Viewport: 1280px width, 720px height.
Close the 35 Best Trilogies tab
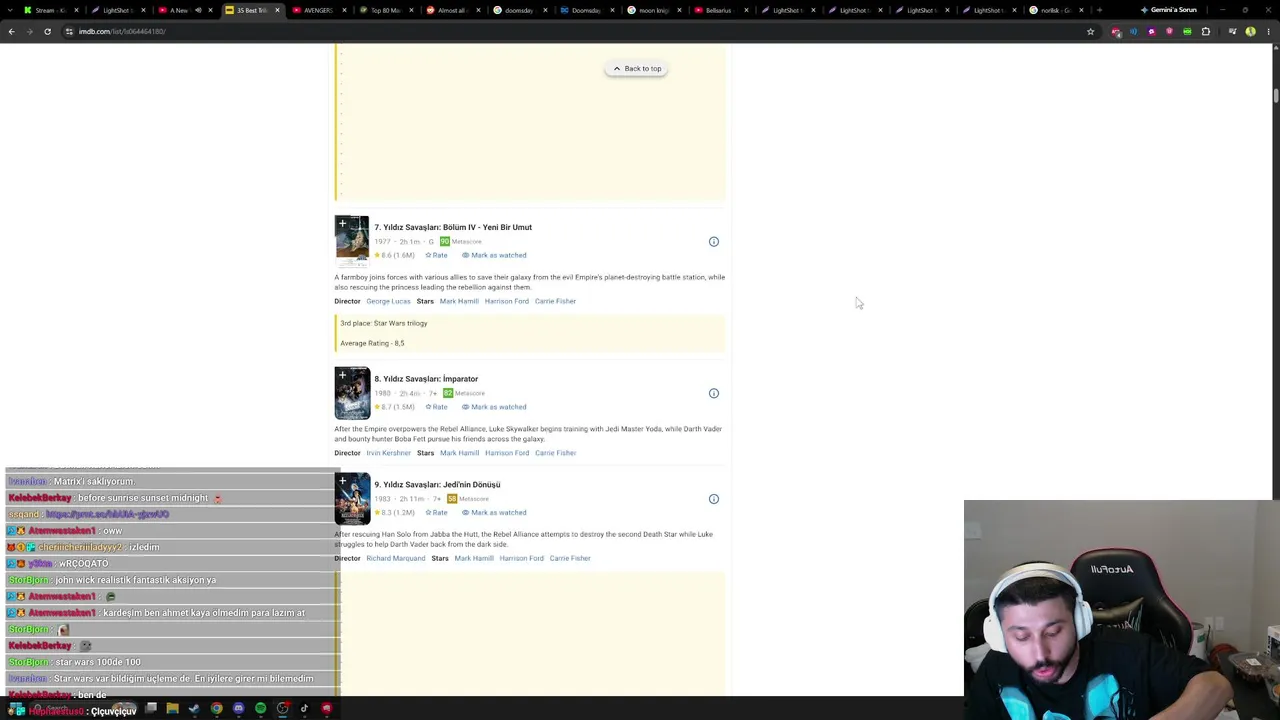277,10
